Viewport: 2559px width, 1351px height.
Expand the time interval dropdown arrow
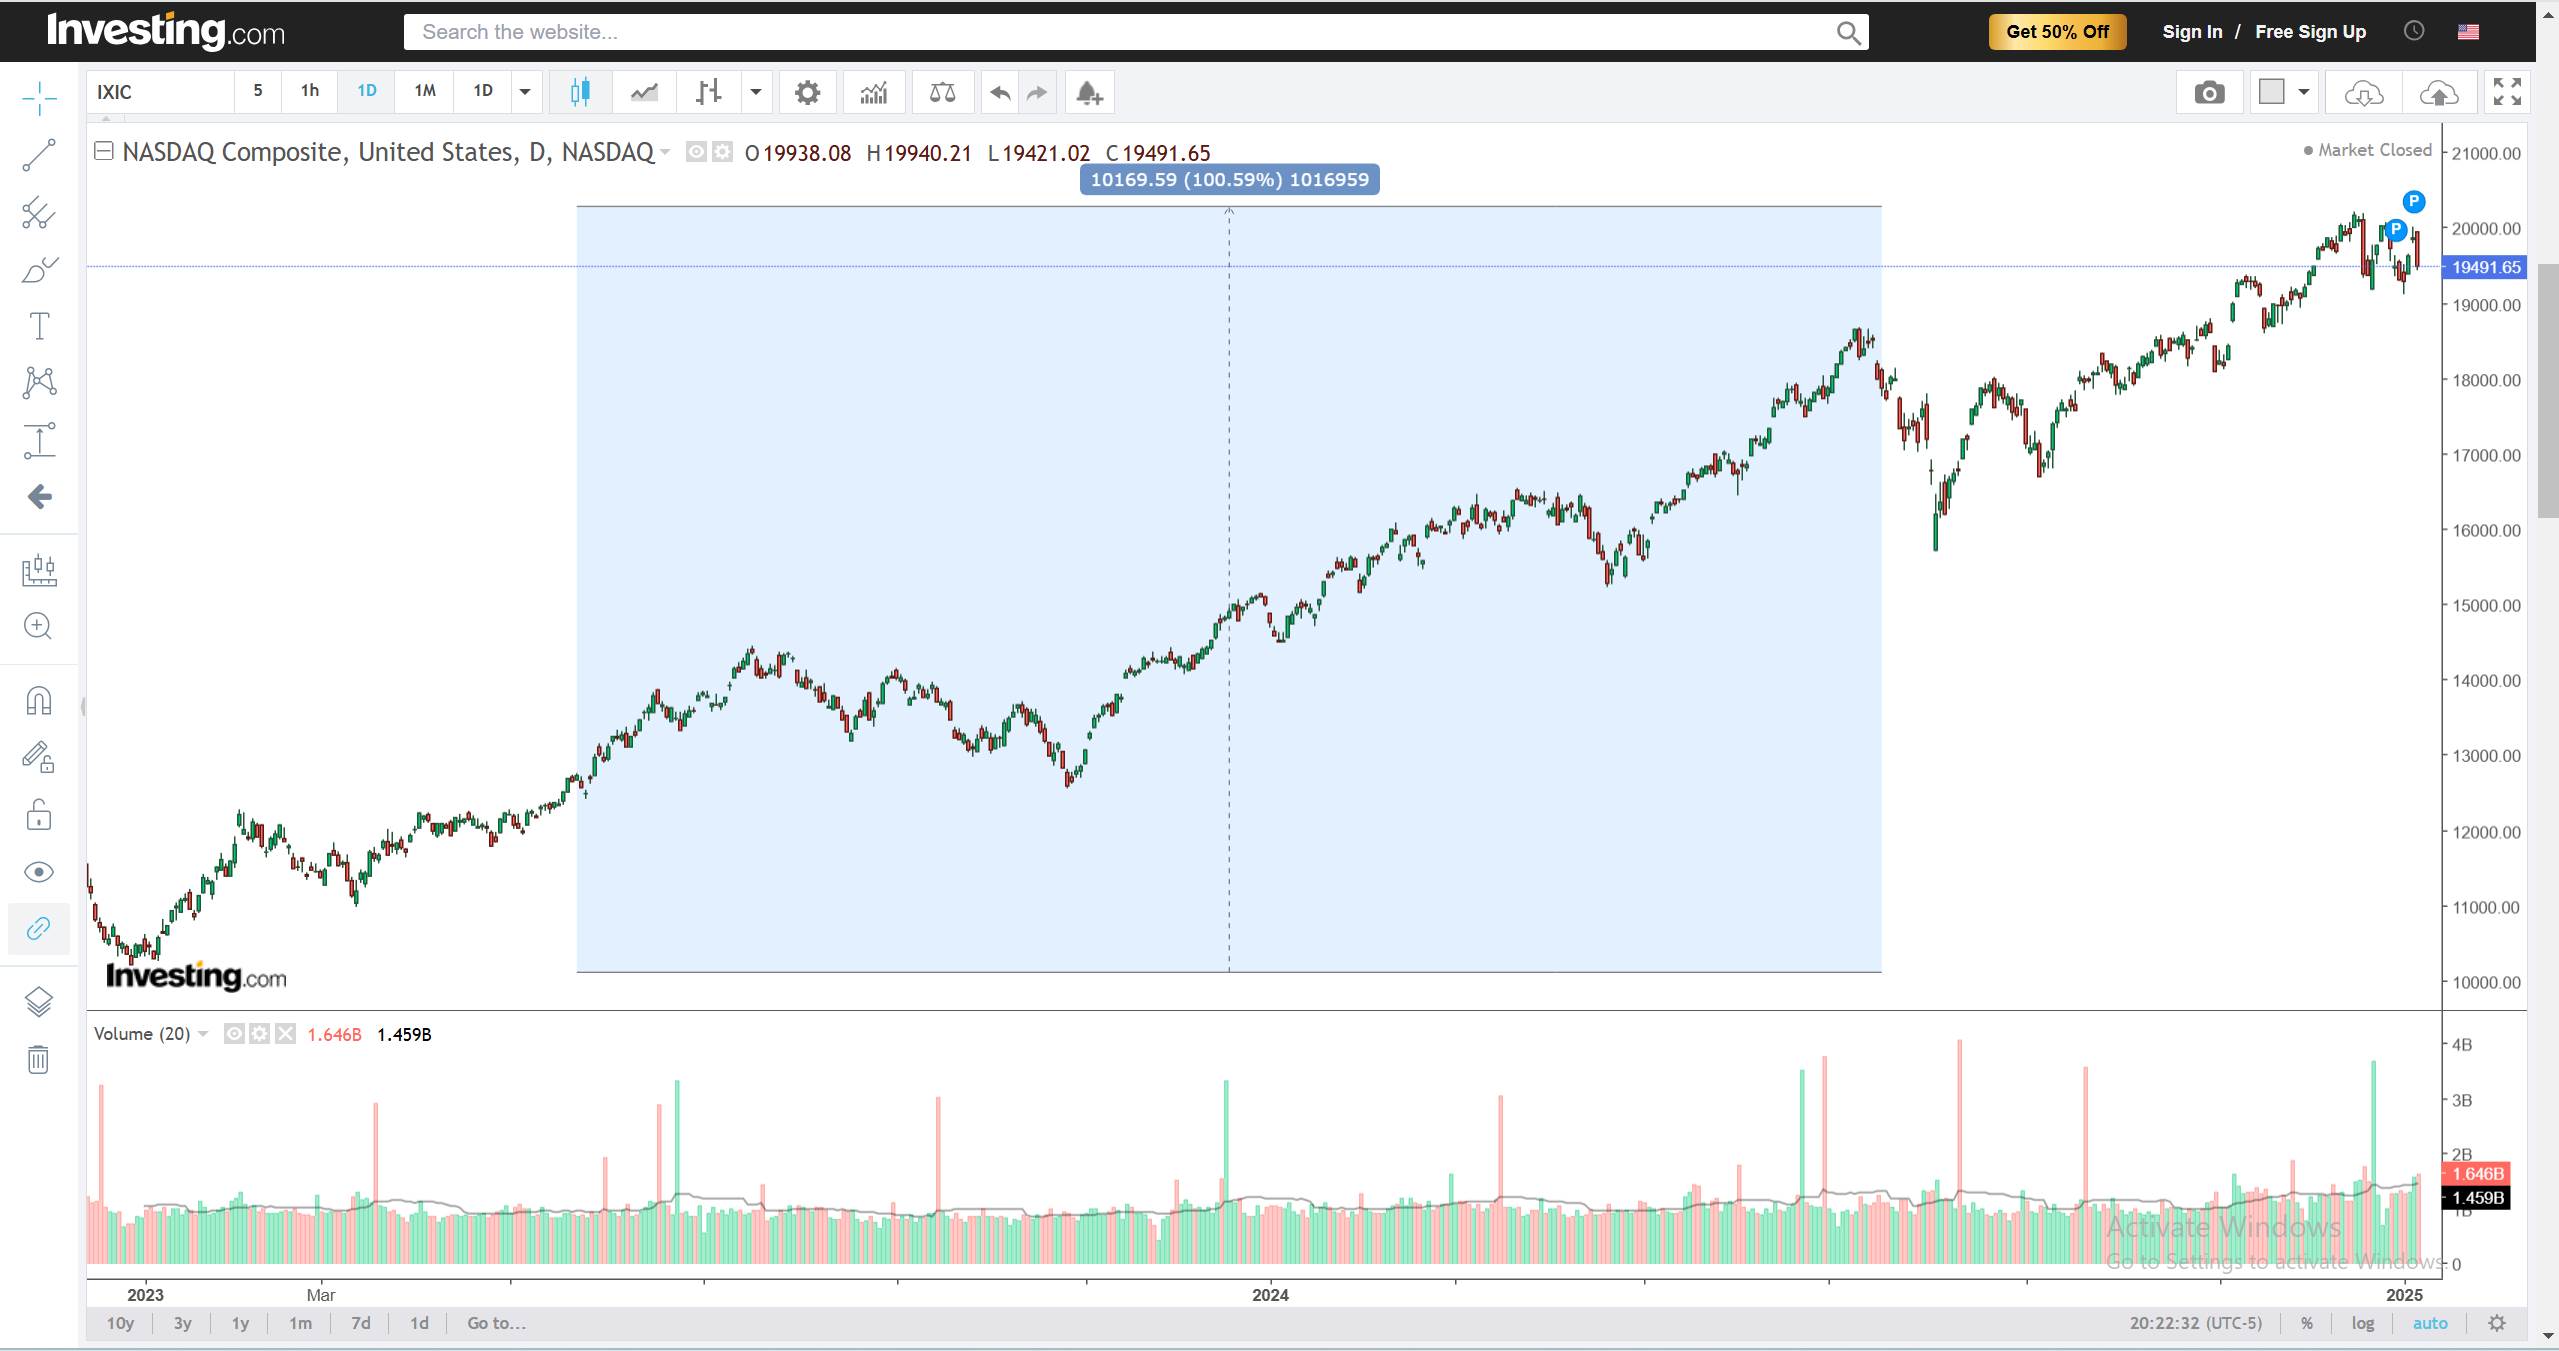(x=525, y=92)
